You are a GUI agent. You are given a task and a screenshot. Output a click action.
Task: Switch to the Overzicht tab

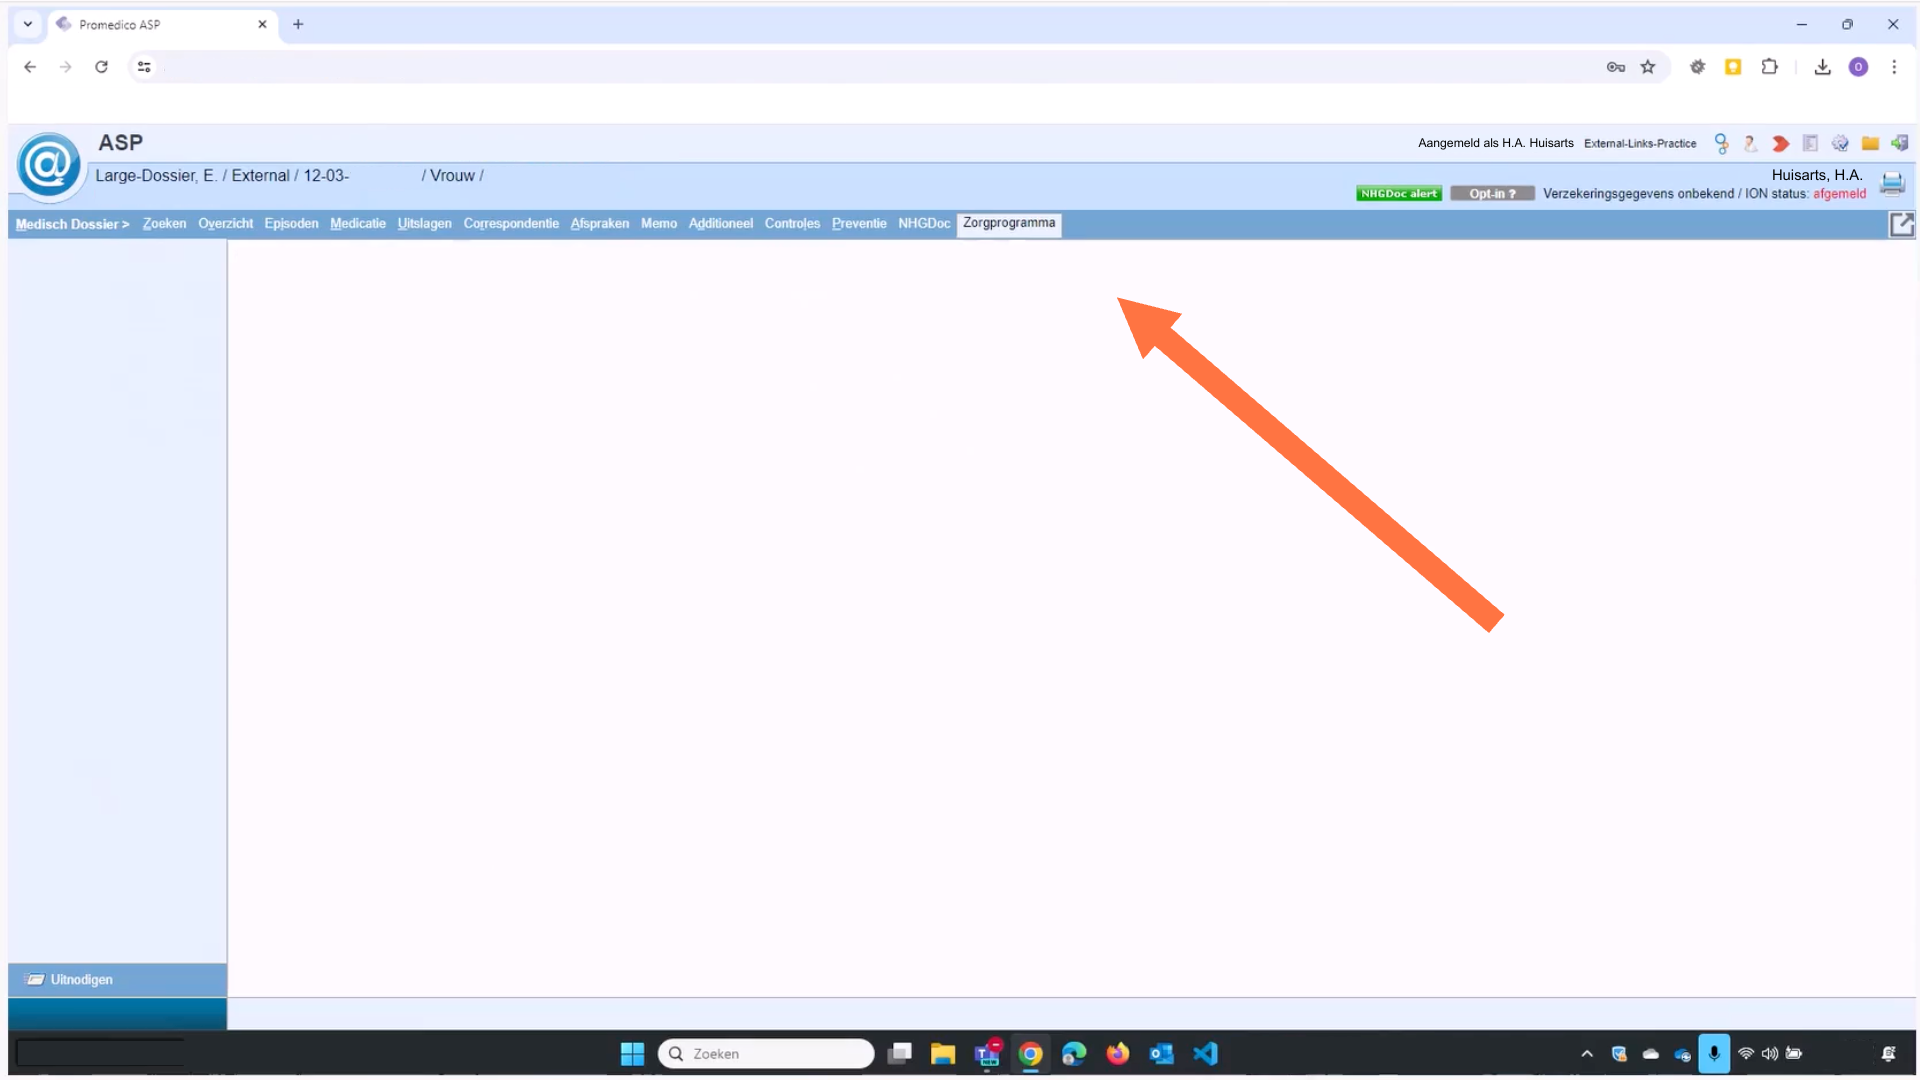pos(225,224)
